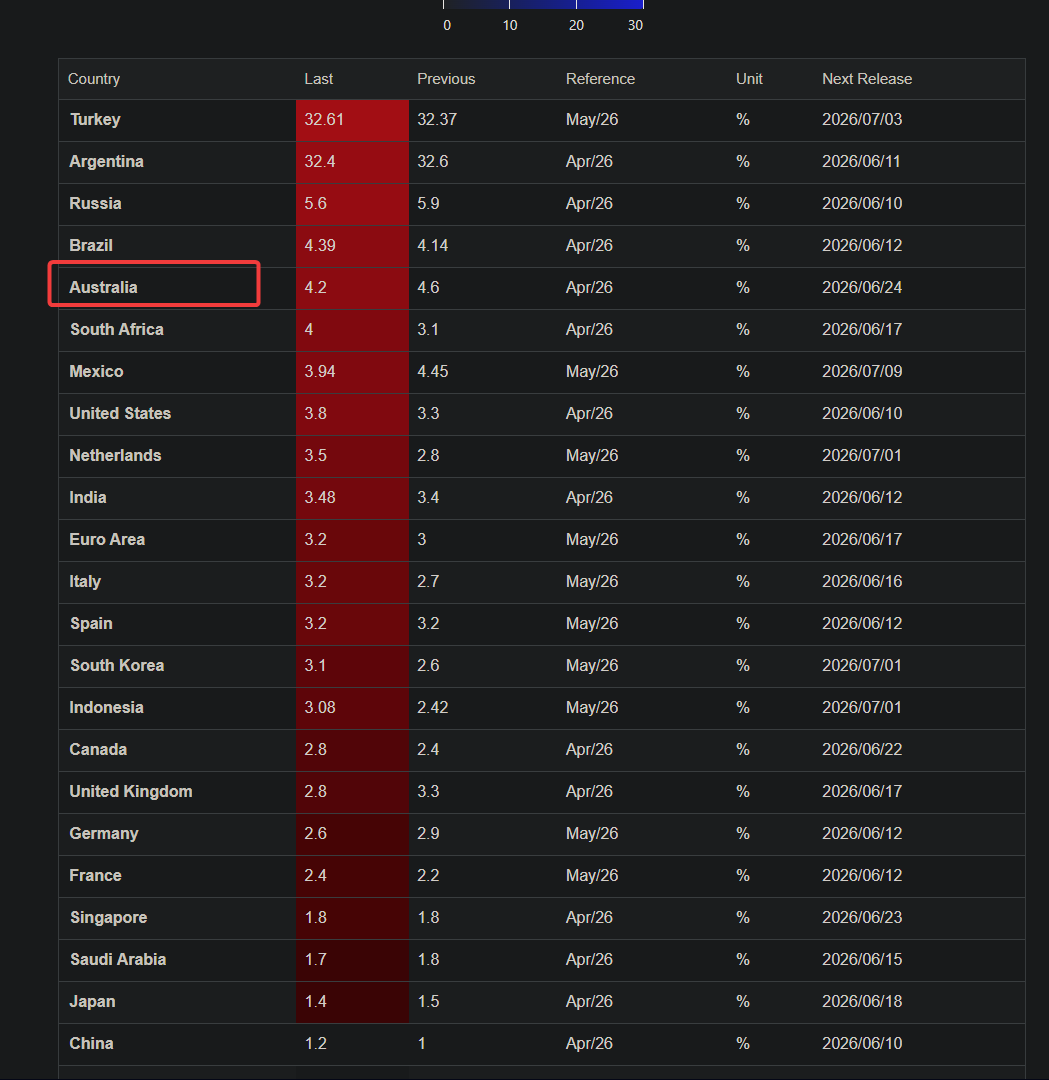Screen dimensions: 1049x1080
Task: Select China's last value 1.2
Action: click(x=315, y=1044)
